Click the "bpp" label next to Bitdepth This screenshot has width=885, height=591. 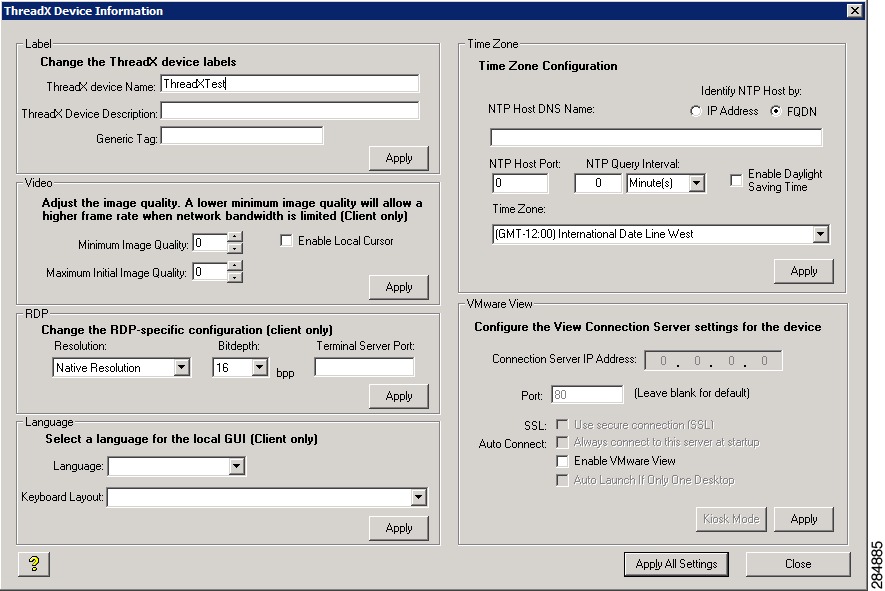285,374
